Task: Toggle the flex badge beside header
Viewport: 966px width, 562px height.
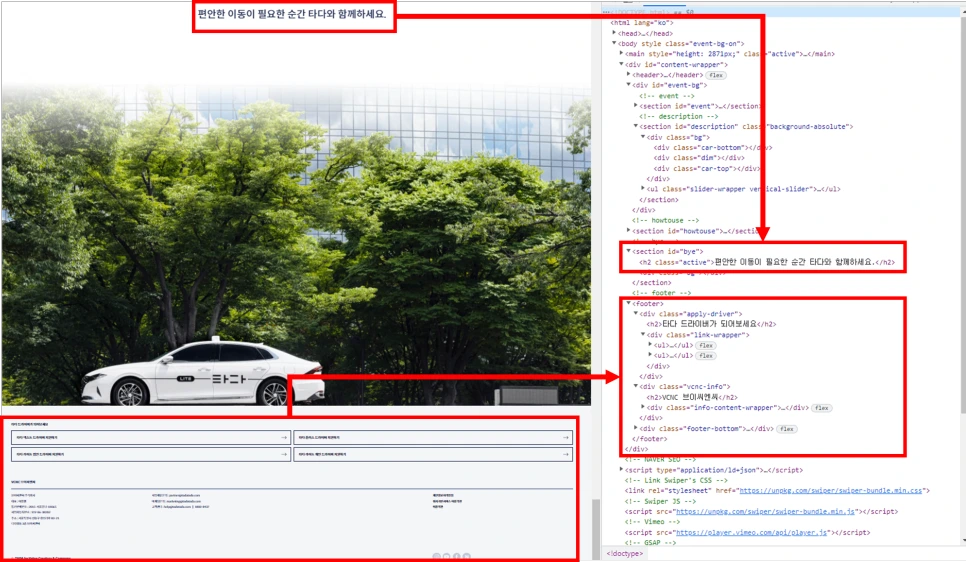Action: click(x=715, y=75)
